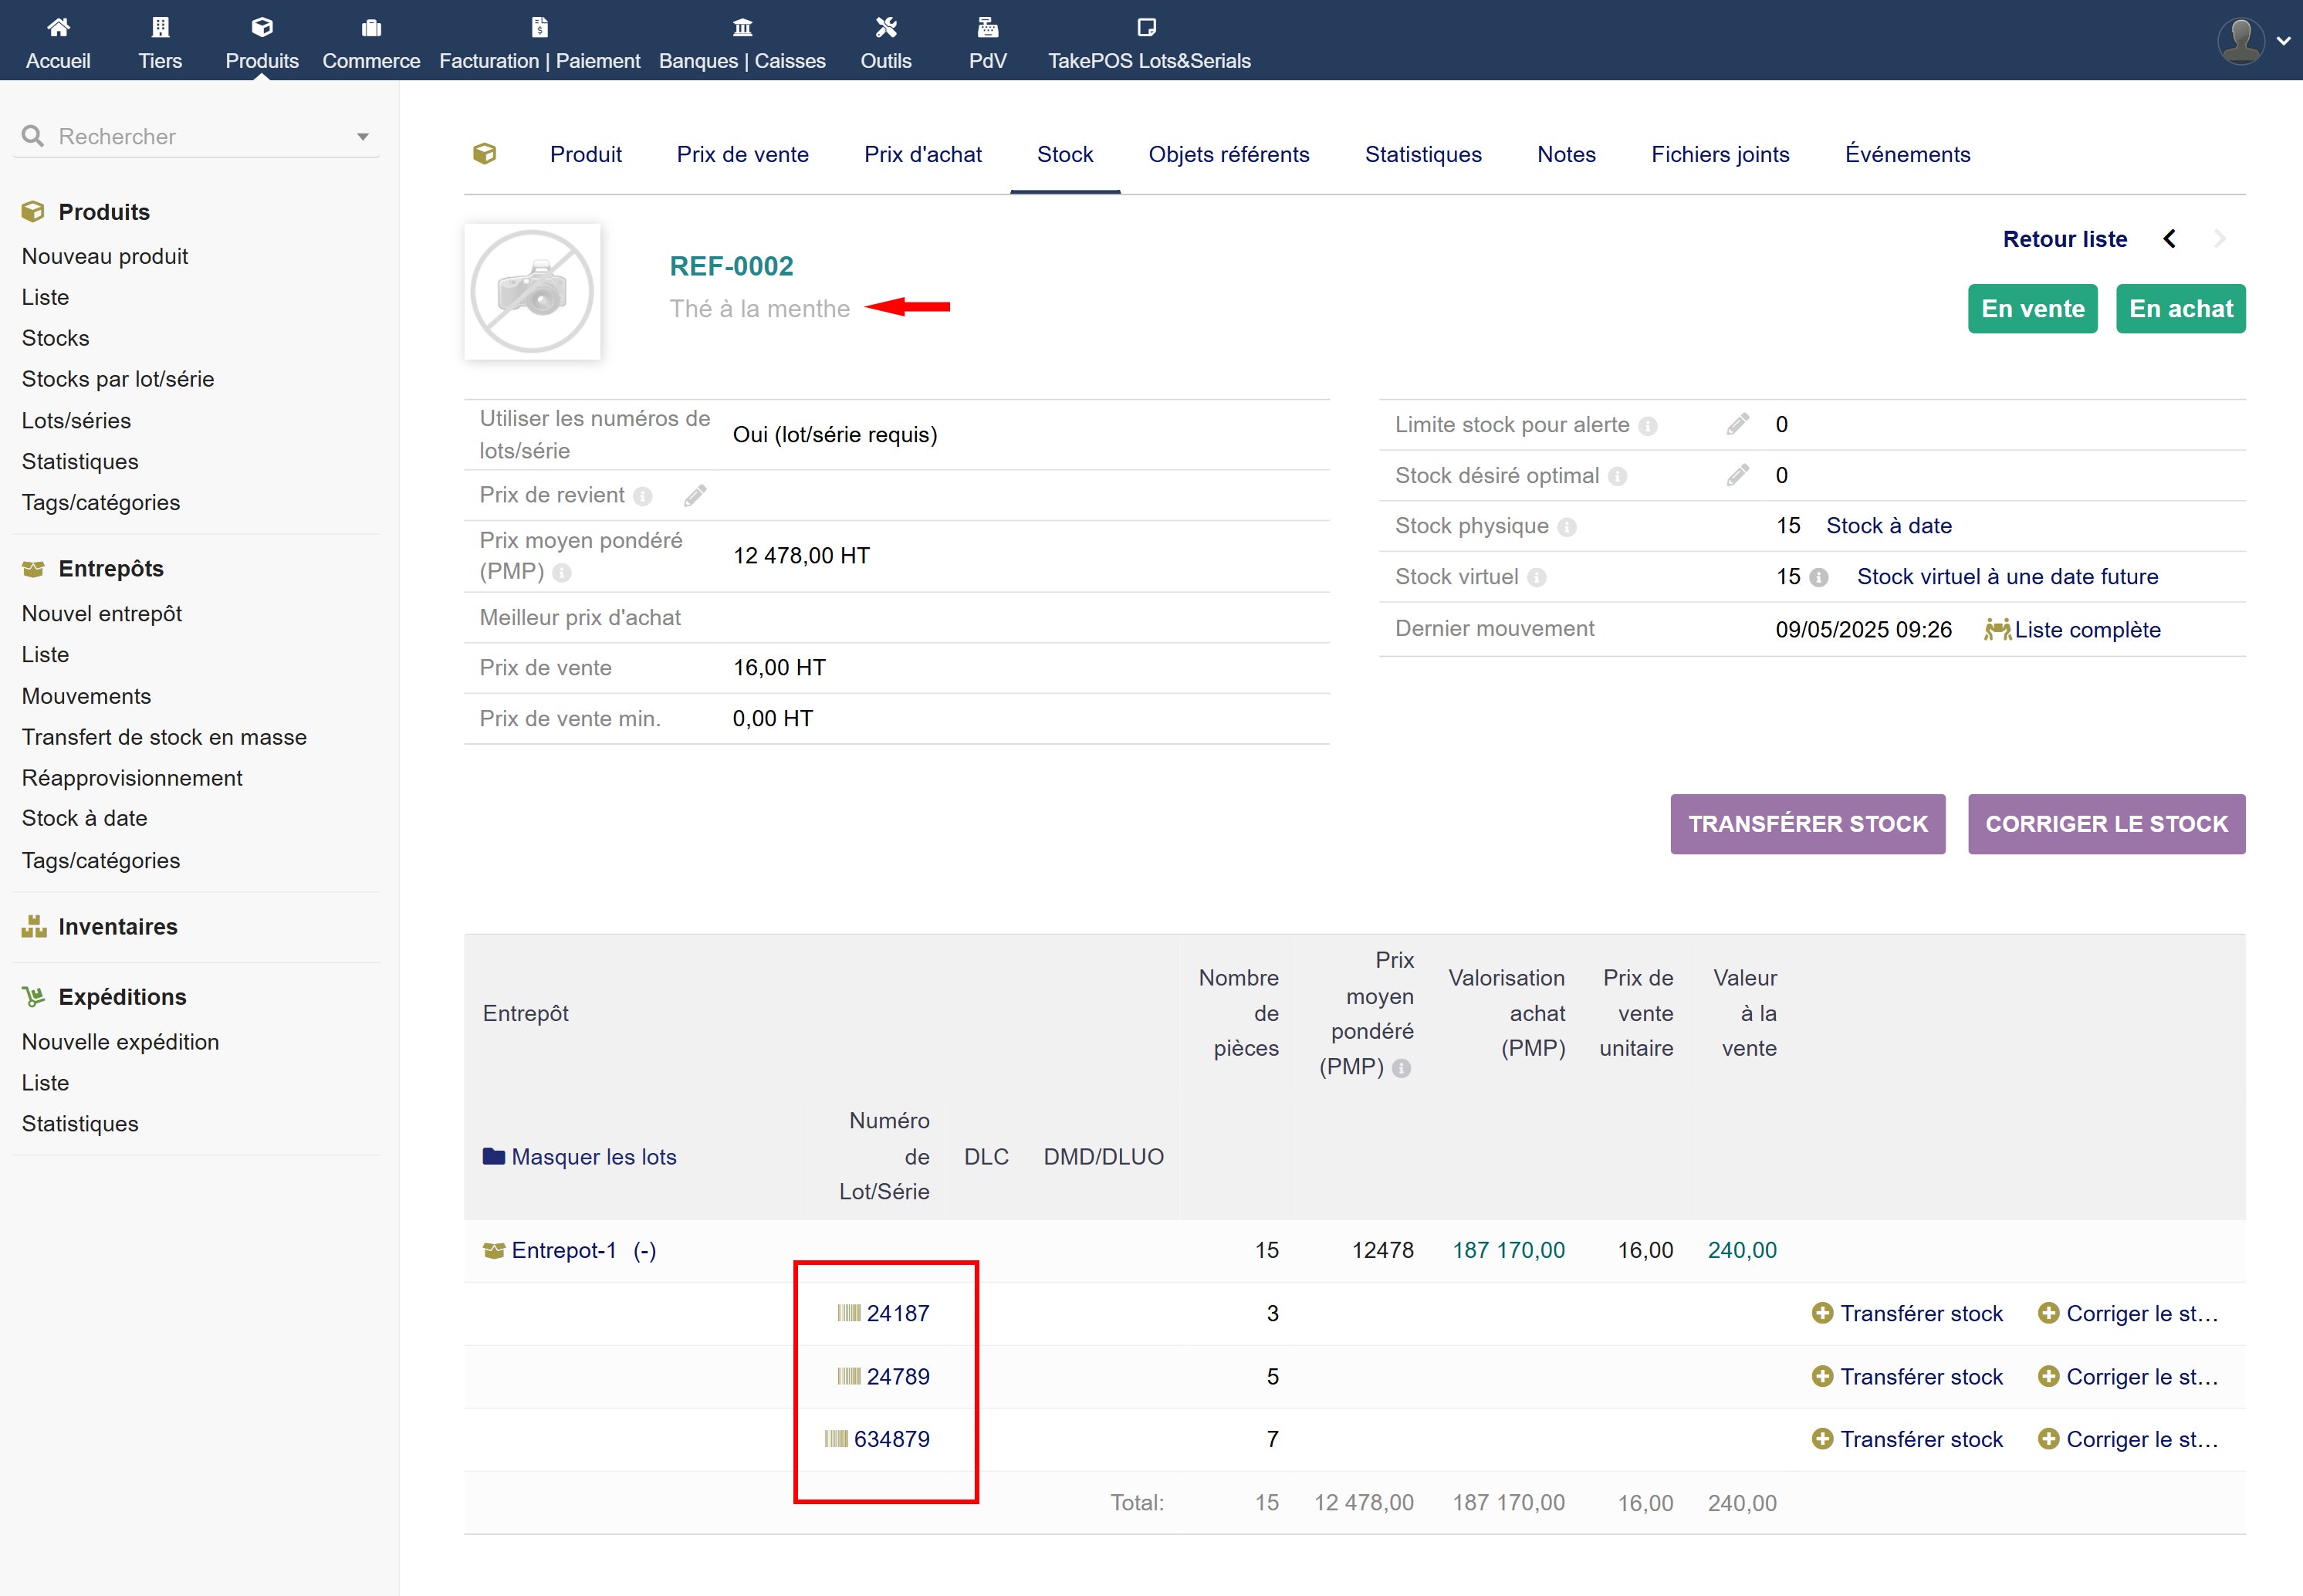Open the Statistiques tab
The height and width of the screenshot is (1596, 2303).
1422,154
